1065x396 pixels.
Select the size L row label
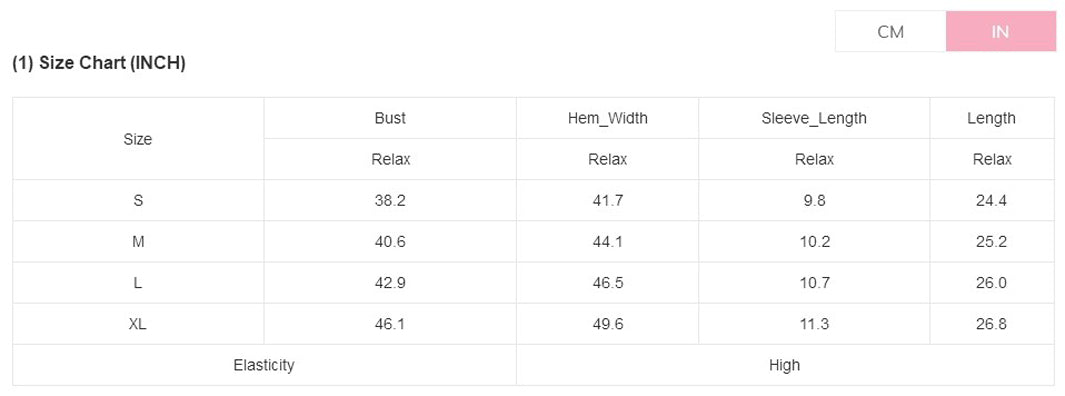(138, 283)
